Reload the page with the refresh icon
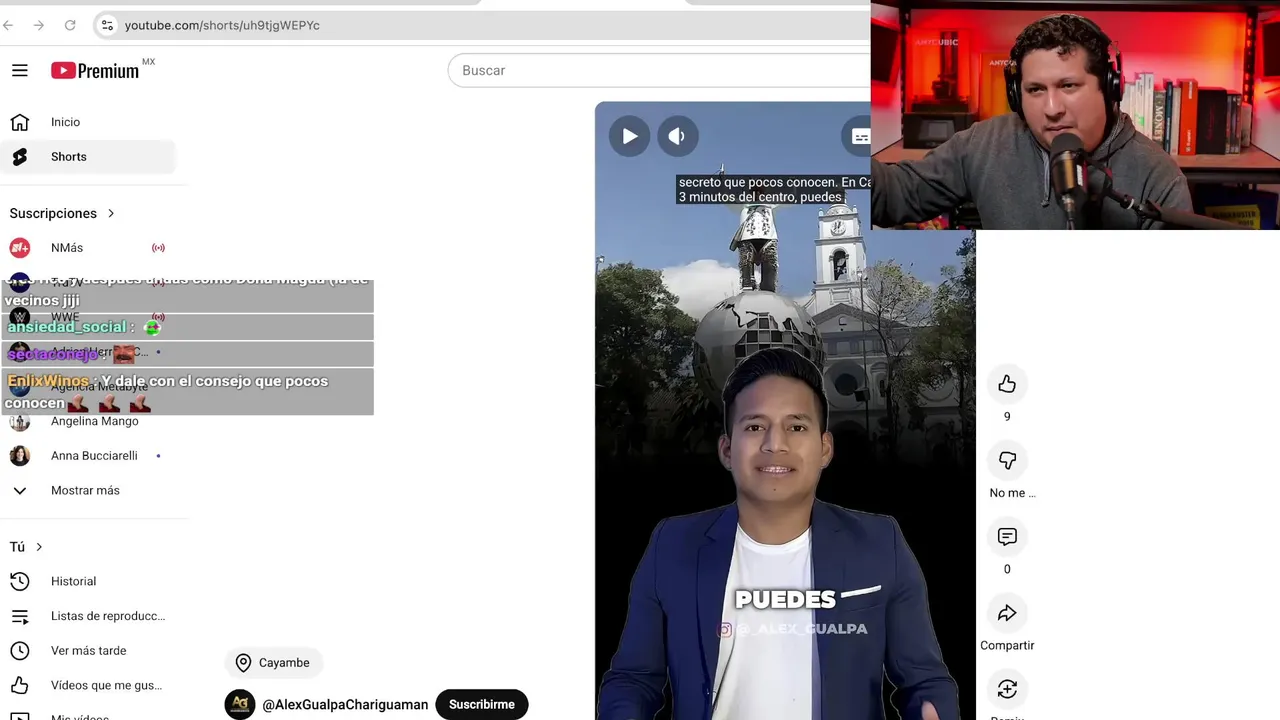This screenshot has height=720, width=1280. pyautogui.click(x=70, y=25)
